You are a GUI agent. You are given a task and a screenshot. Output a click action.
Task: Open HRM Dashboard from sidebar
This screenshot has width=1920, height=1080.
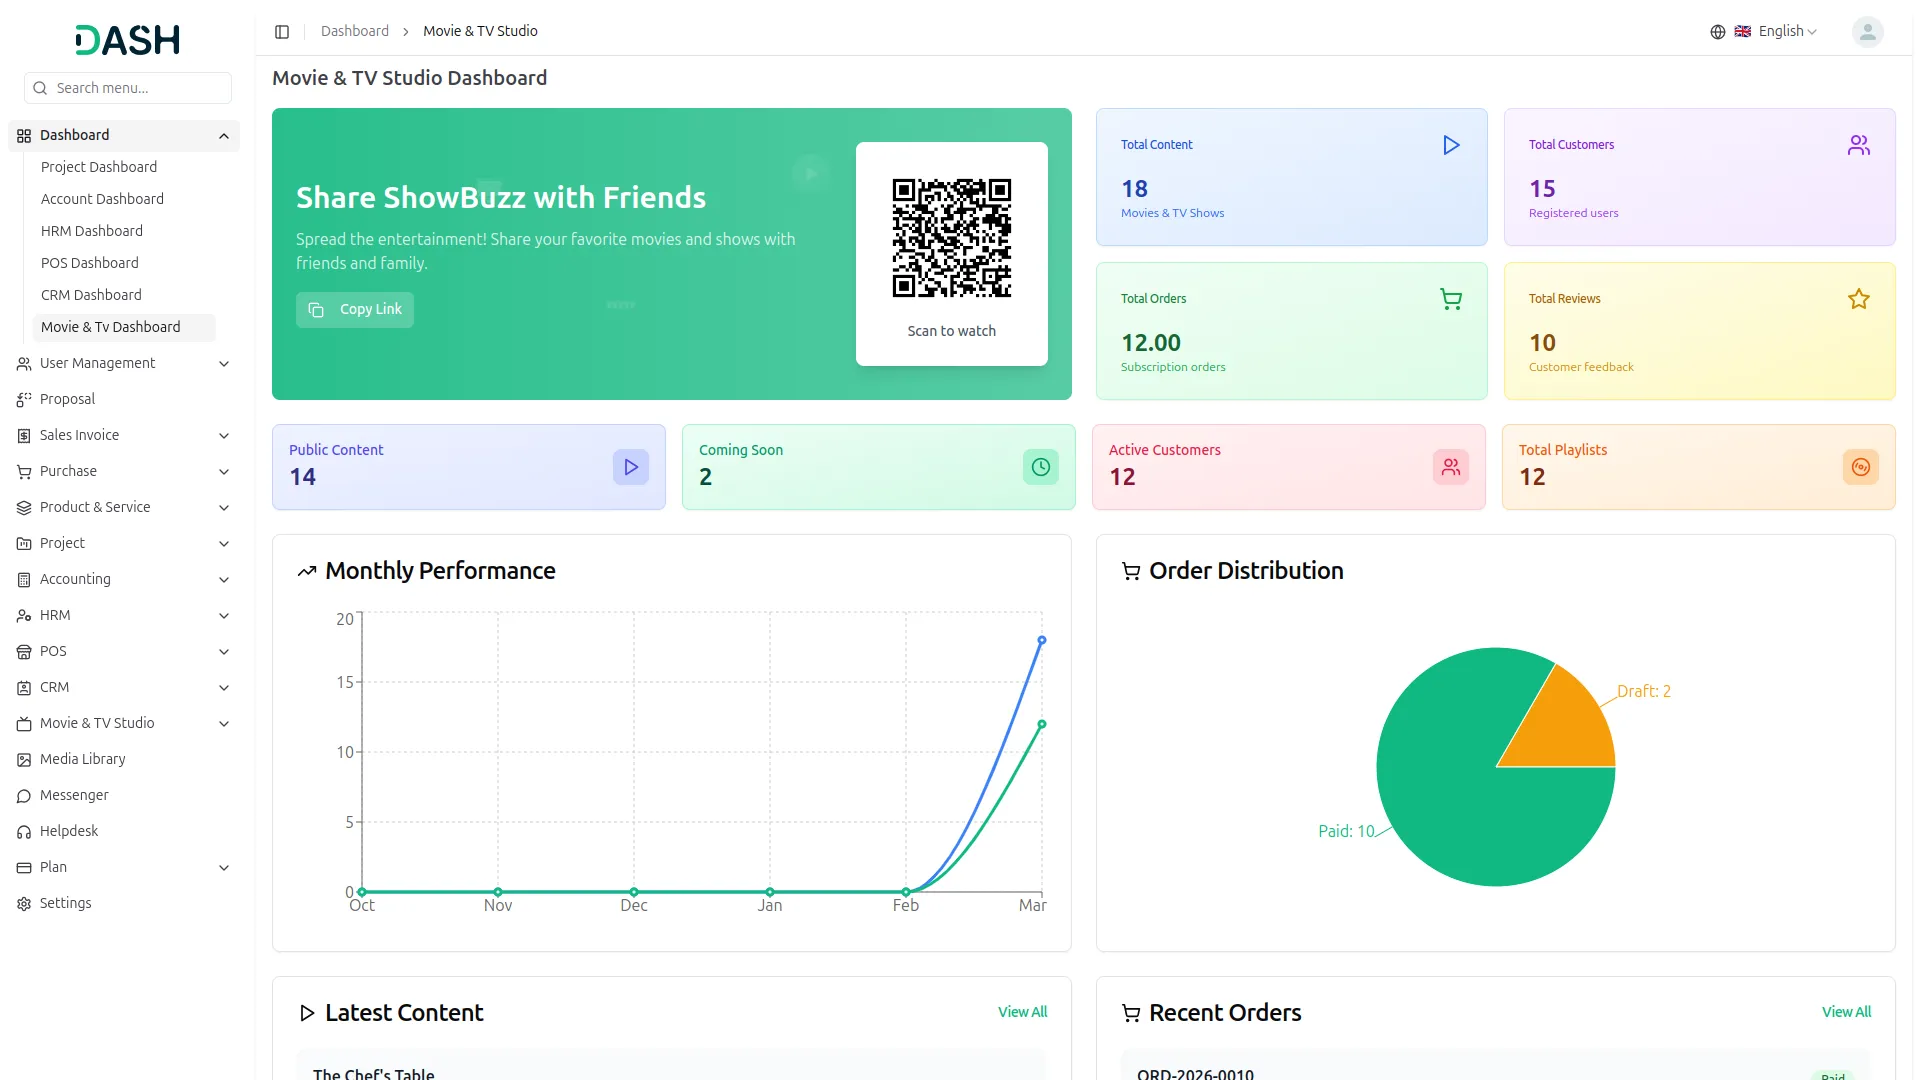[92, 231]
